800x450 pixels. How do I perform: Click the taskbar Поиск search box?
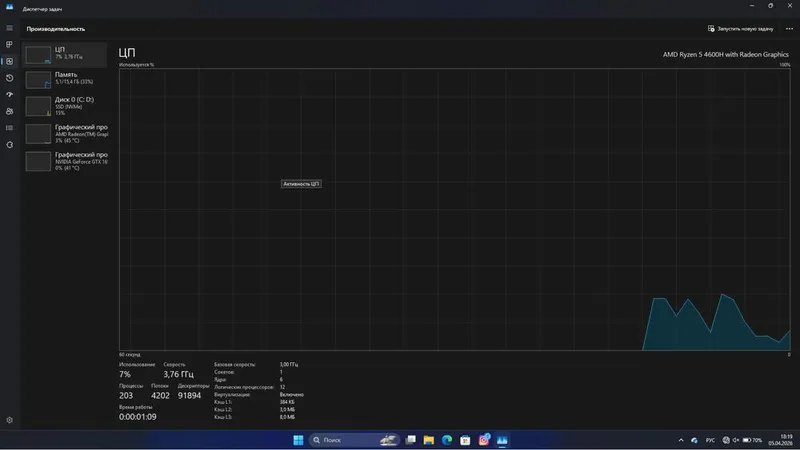pos(354,440)
